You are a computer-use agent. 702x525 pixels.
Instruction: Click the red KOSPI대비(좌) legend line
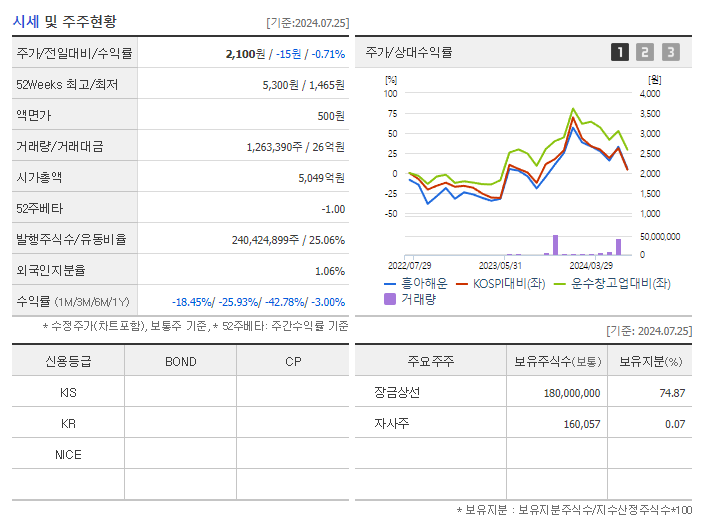click(462, 284)
